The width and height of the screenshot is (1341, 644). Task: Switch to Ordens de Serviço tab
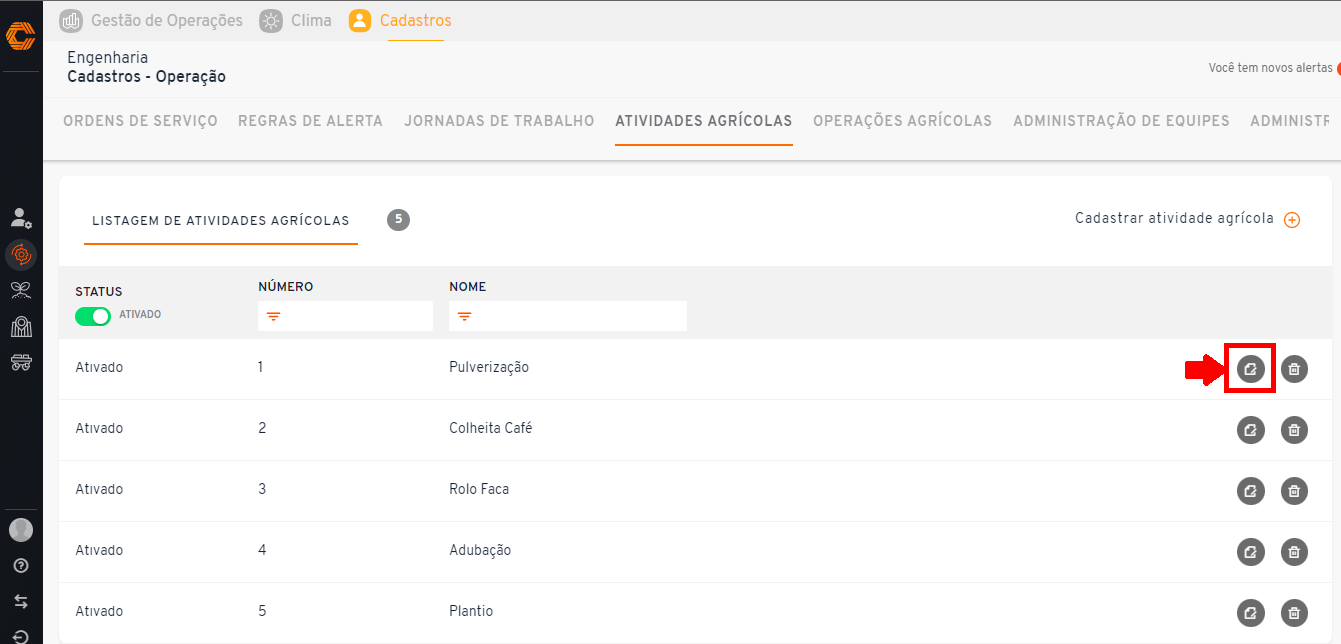pyautogui.click(x=140, y=121)
